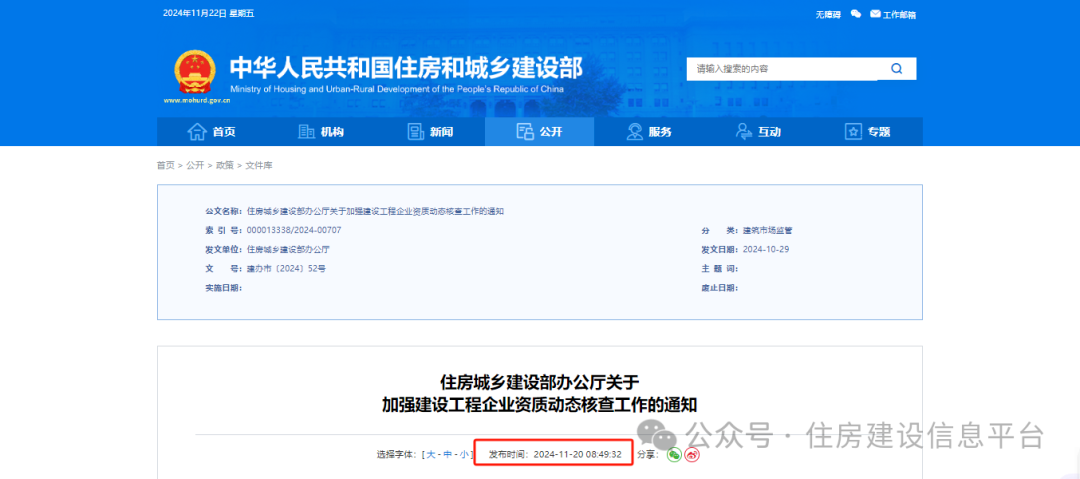Viewport: 1080px width, 479px height.
Task: Click the 服务 person icon in navigation
Action: tap(634, 132)
